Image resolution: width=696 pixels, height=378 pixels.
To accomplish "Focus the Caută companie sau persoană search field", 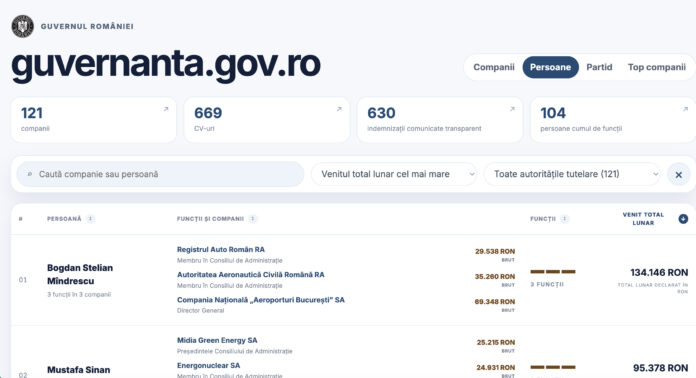I will pyautogui.click(x=160, y=174).
